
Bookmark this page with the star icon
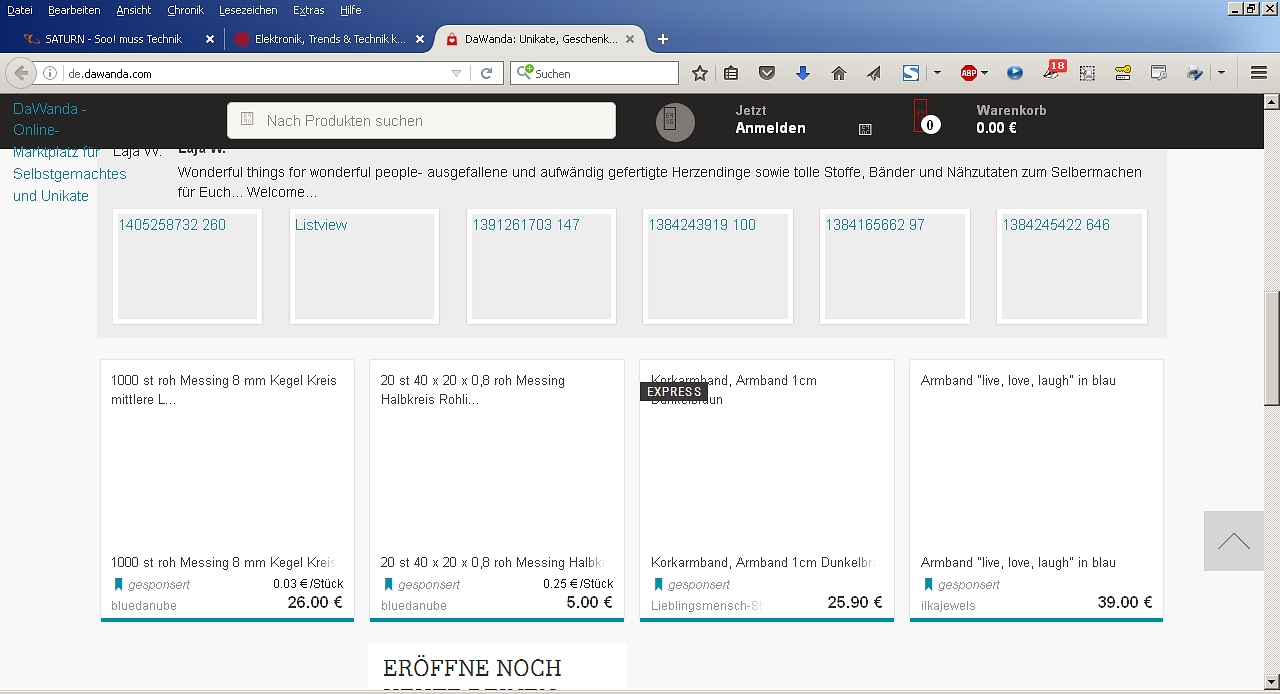coord(700,73)
